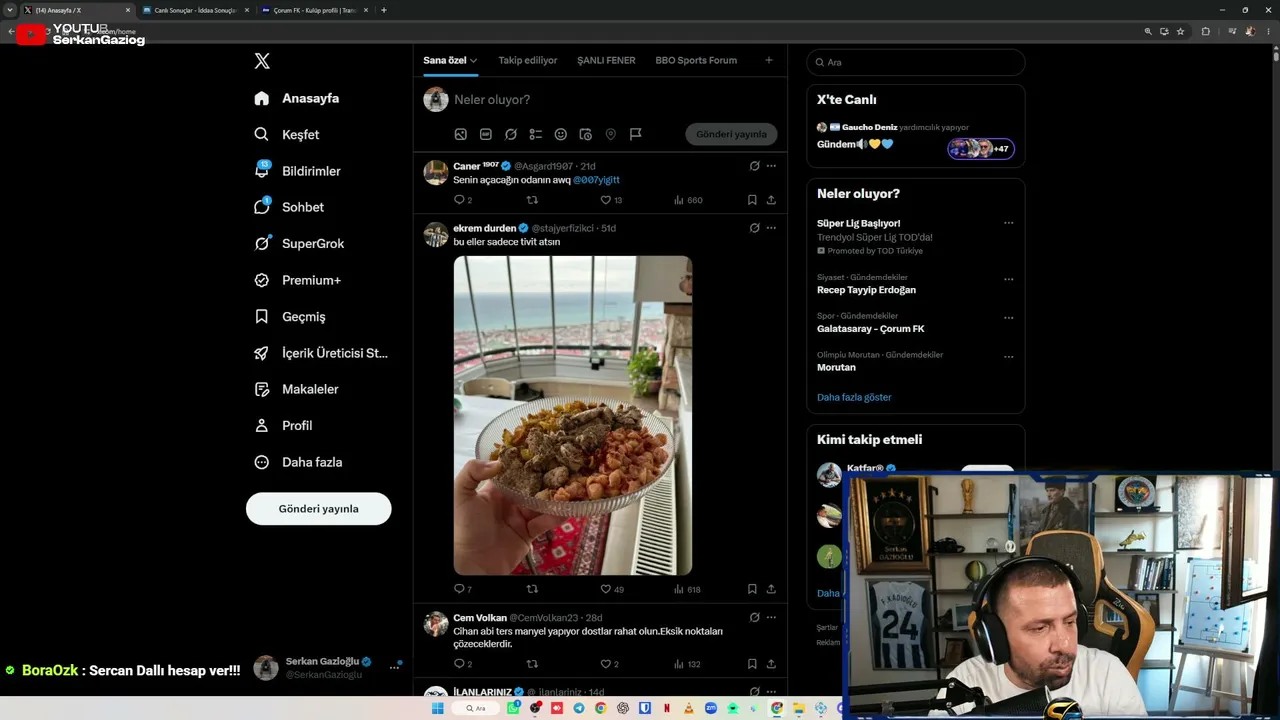
Task: Add a location tag to the post
Action: click(611, 134)
